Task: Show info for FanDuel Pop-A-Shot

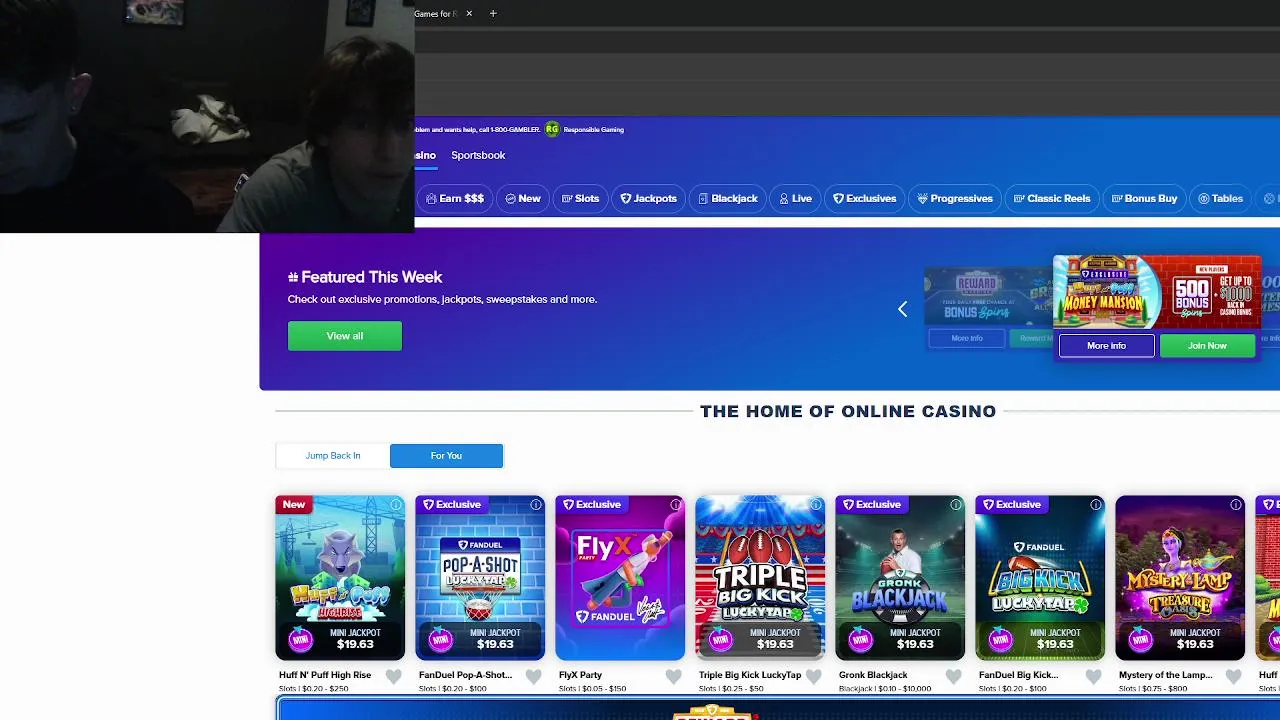Action: click(x=536, y=505)
